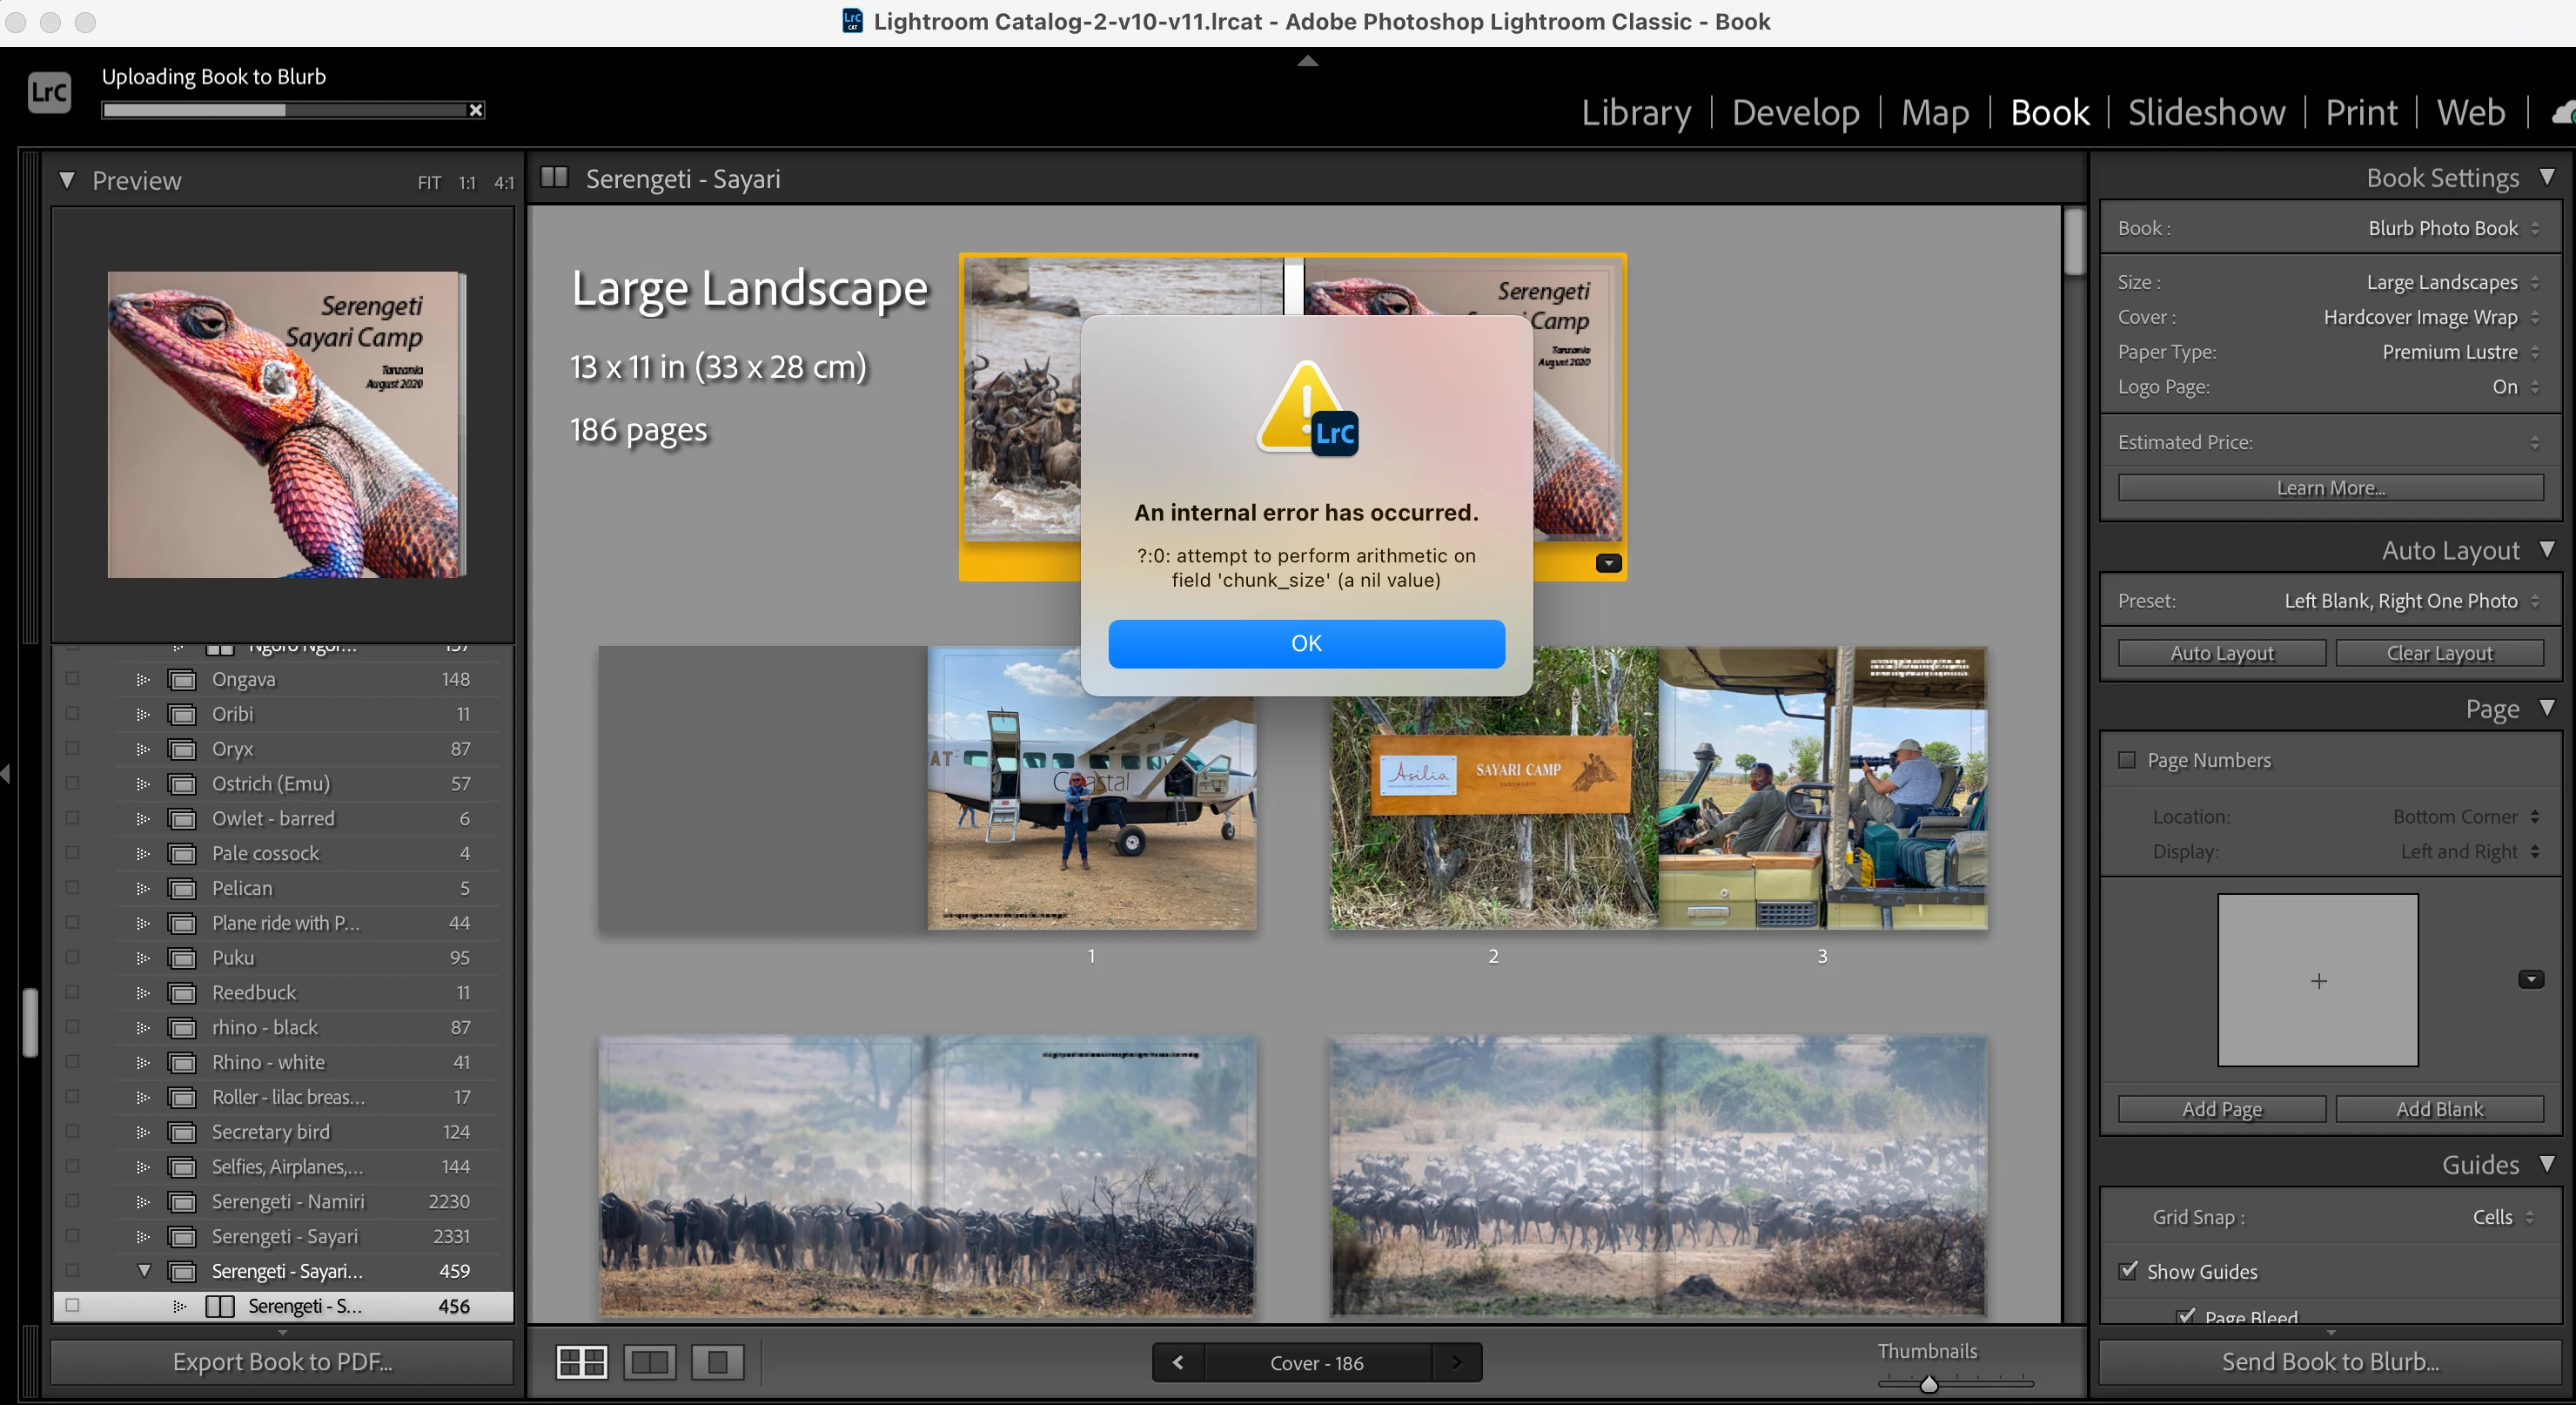Switch to the Develop module
This screenshot has width=2576, height=1405.
click(x=1795, y=112)
